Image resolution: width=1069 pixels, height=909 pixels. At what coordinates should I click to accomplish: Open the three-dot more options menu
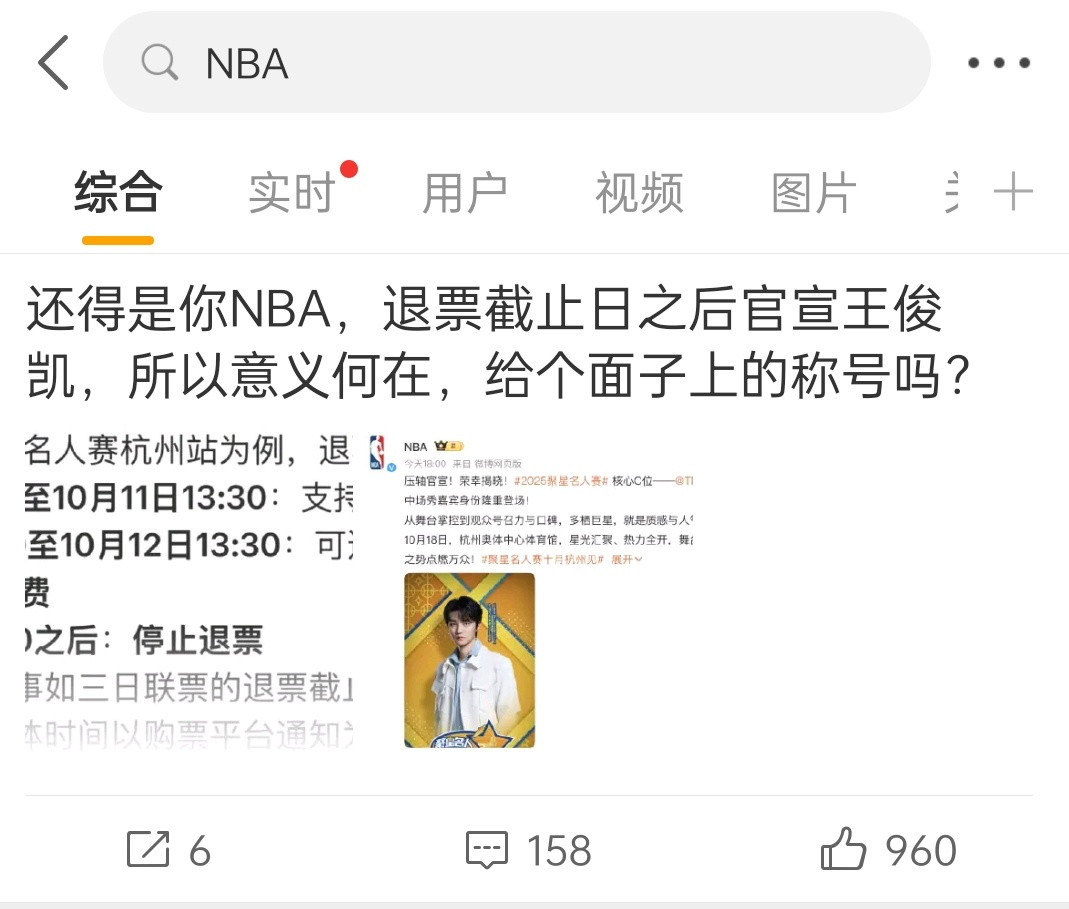coord(999,63)
